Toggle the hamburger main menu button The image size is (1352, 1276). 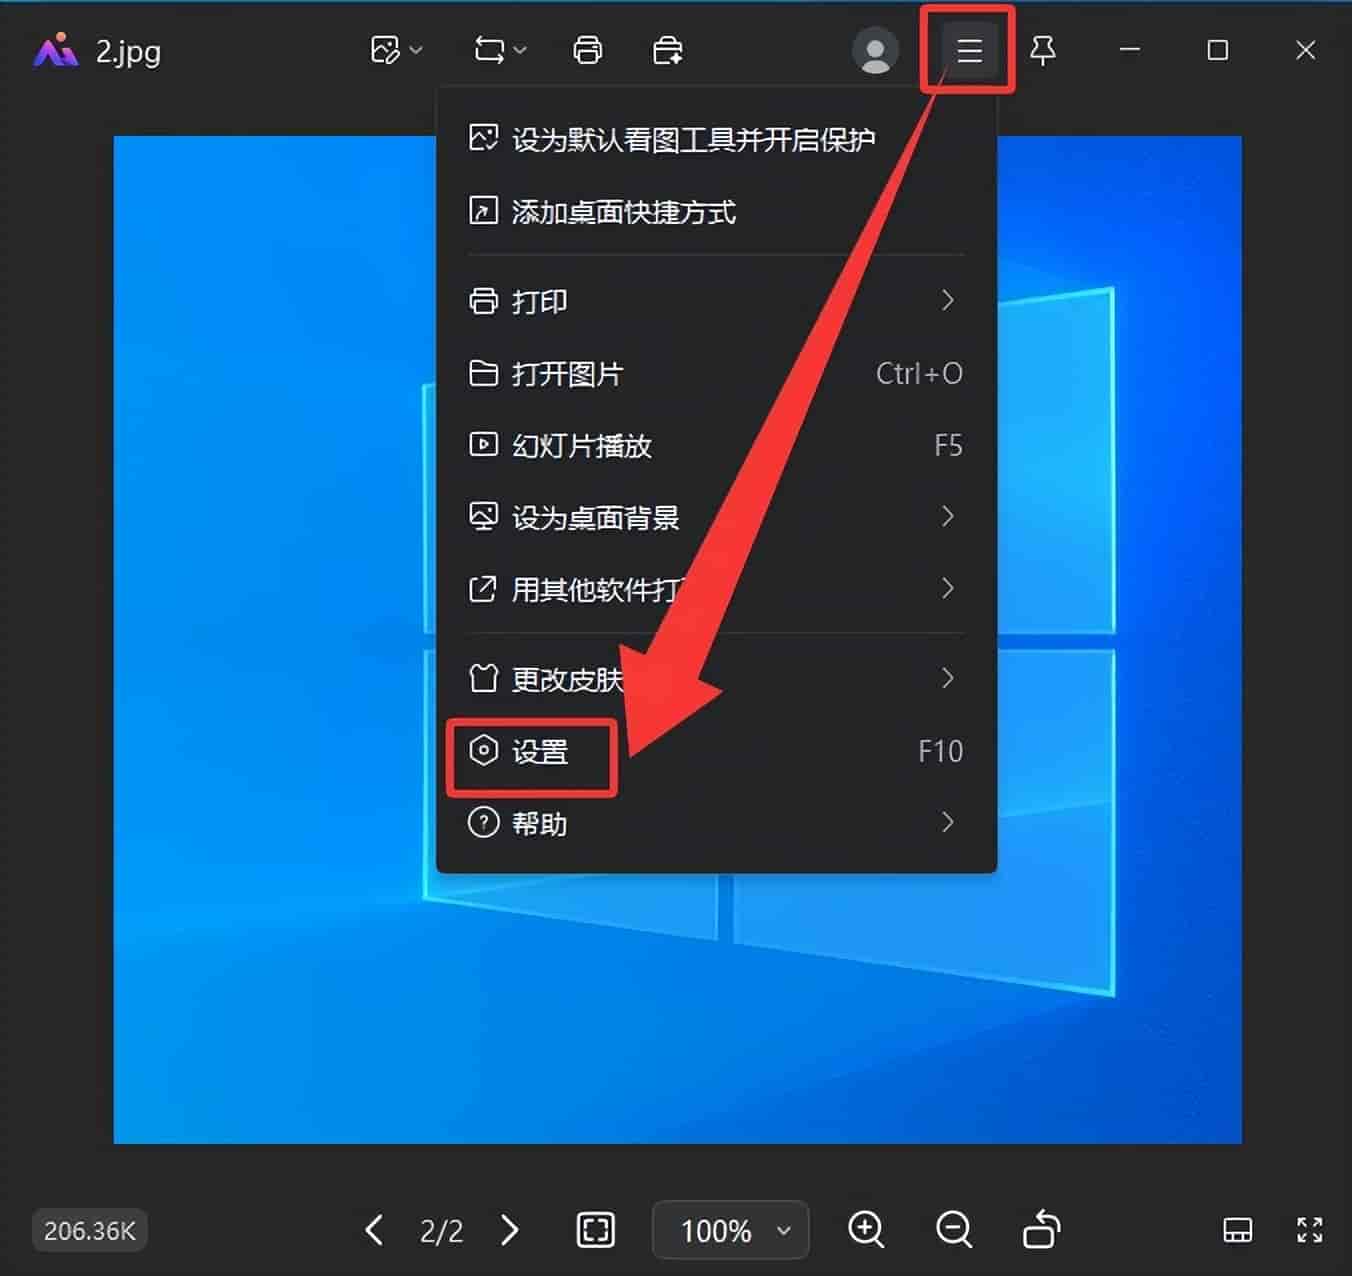tap(969, 50)
